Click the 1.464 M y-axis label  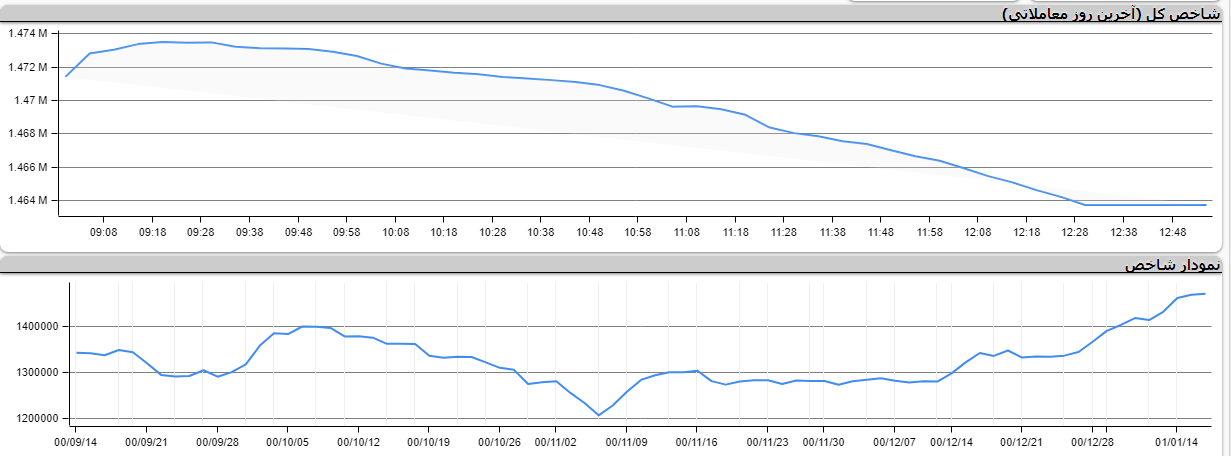pyautogui.click(x=28, y=200)
